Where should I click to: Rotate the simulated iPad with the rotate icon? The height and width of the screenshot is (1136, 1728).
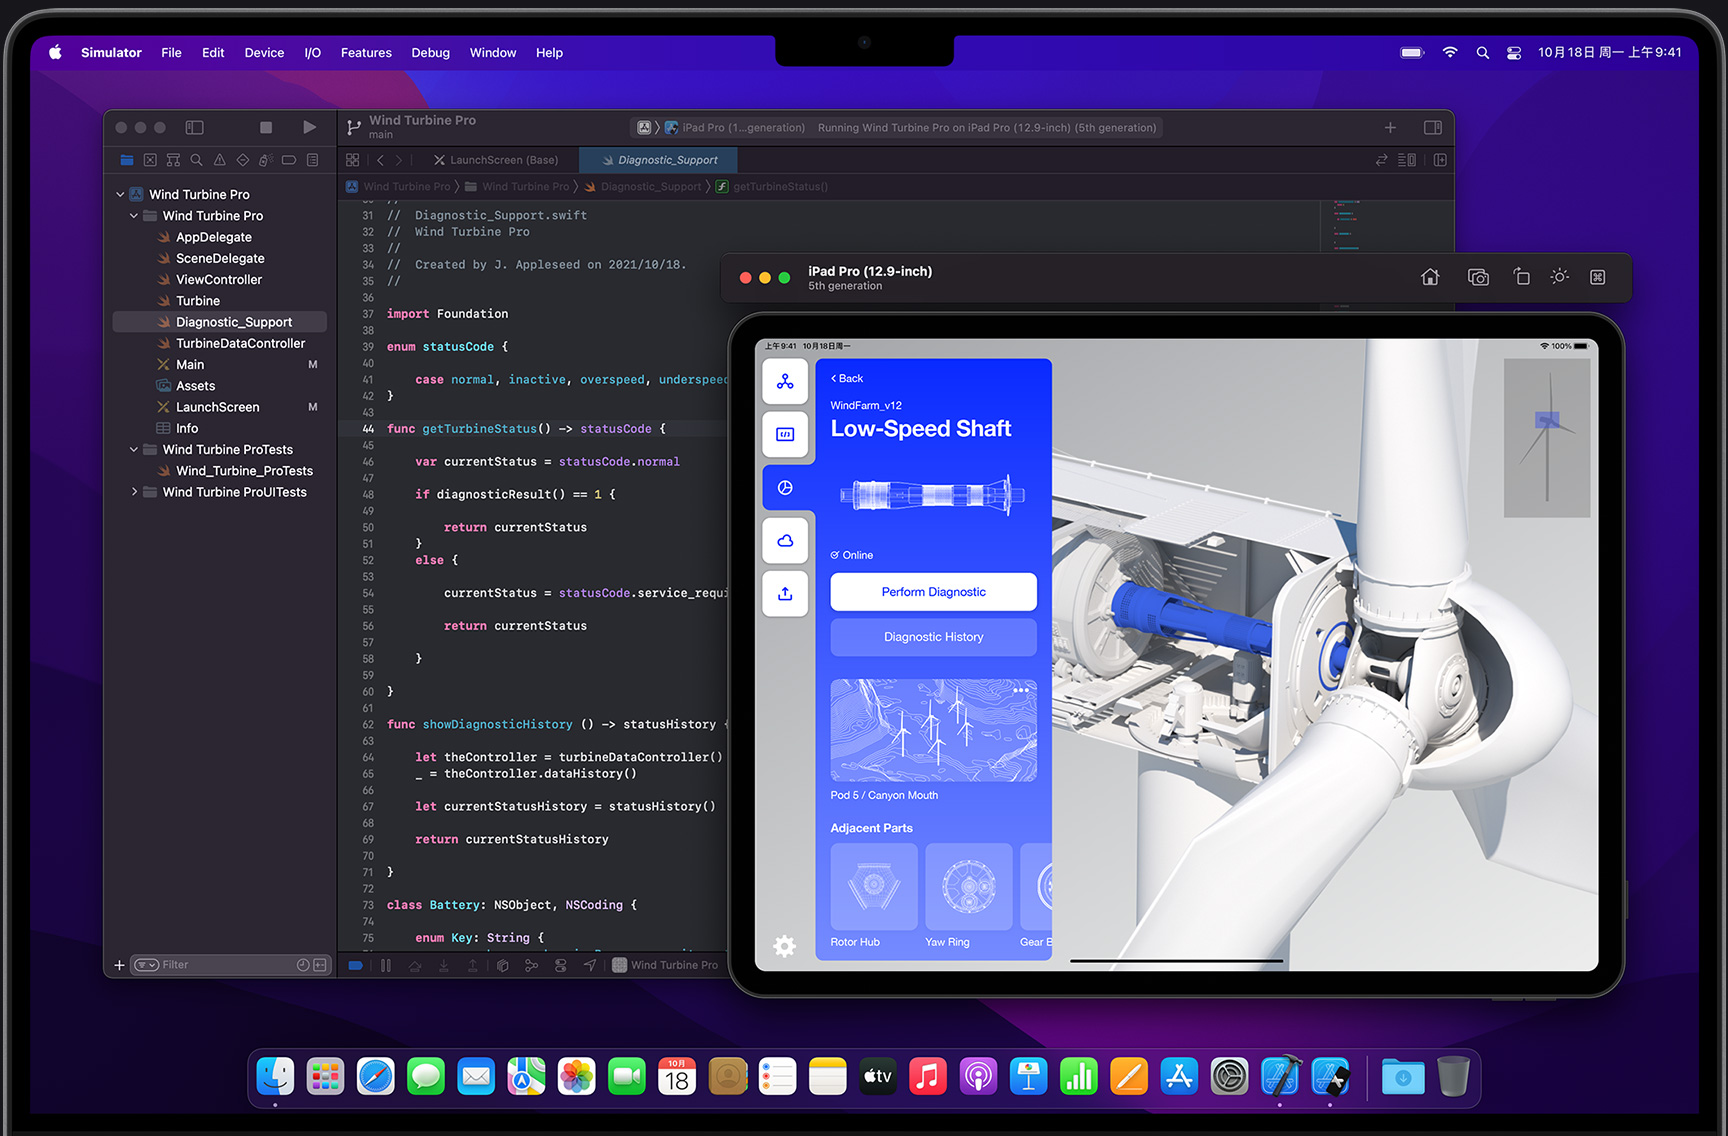1521,277
